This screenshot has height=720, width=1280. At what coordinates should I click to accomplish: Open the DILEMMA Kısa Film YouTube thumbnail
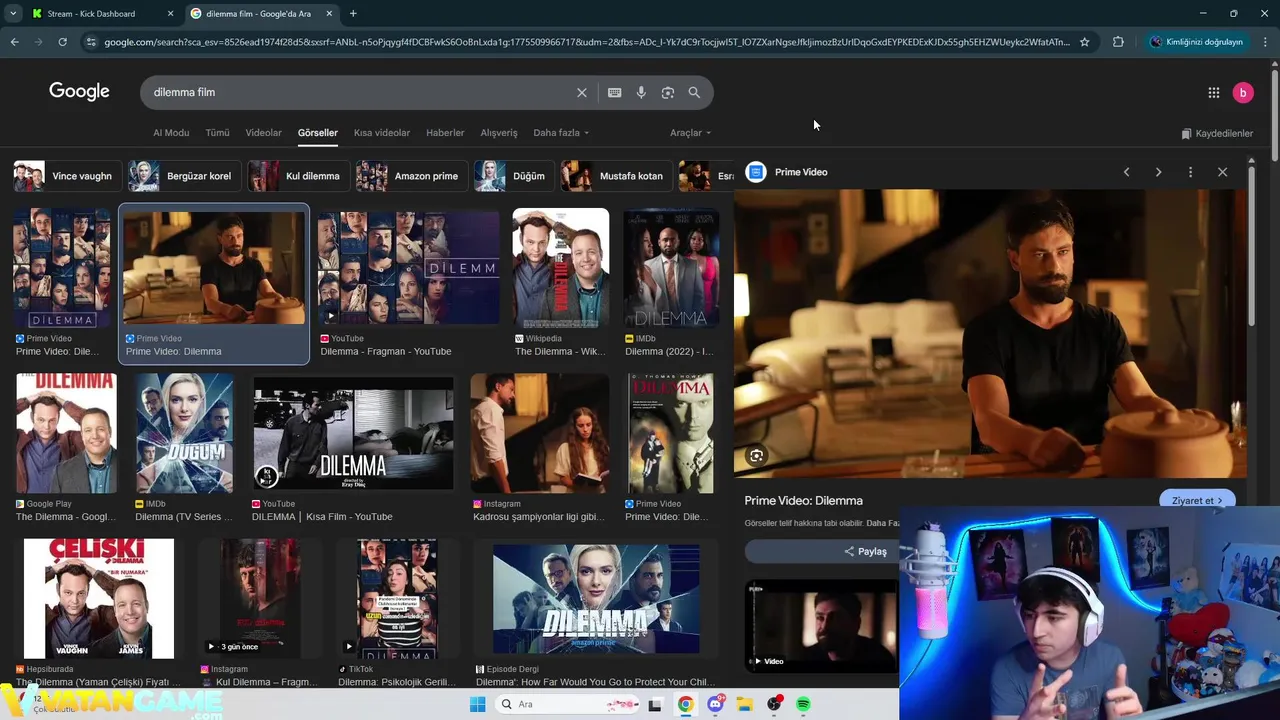pyautogui.click(x=353, y=432)
